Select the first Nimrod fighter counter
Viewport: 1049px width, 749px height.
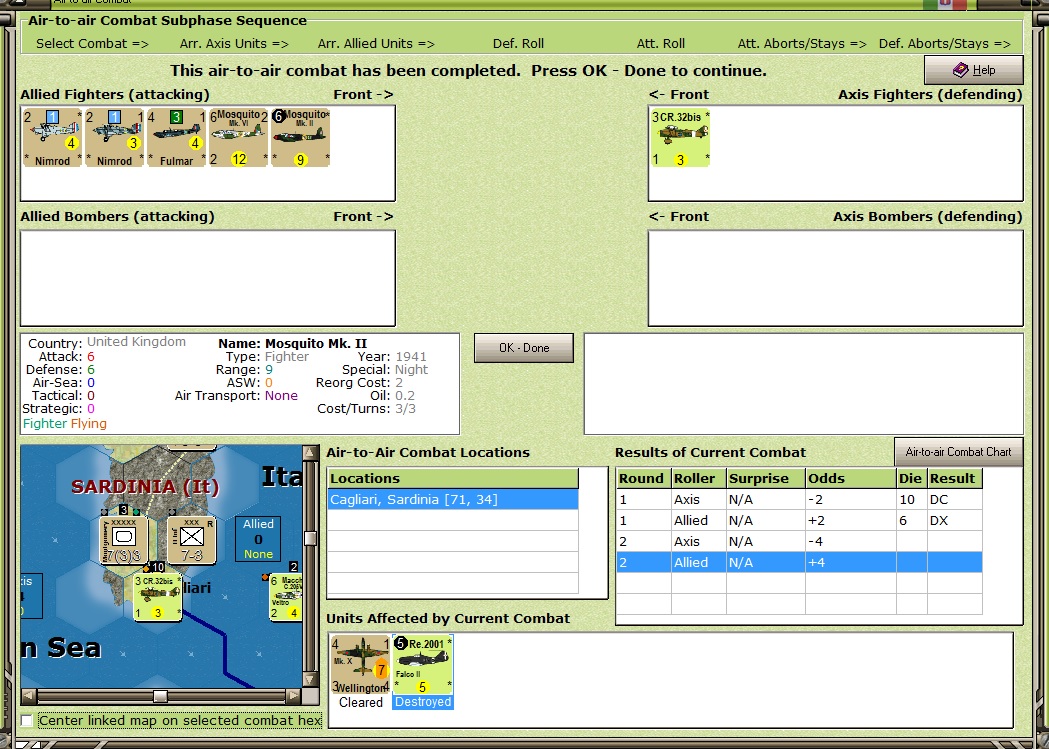pos(52,138)
